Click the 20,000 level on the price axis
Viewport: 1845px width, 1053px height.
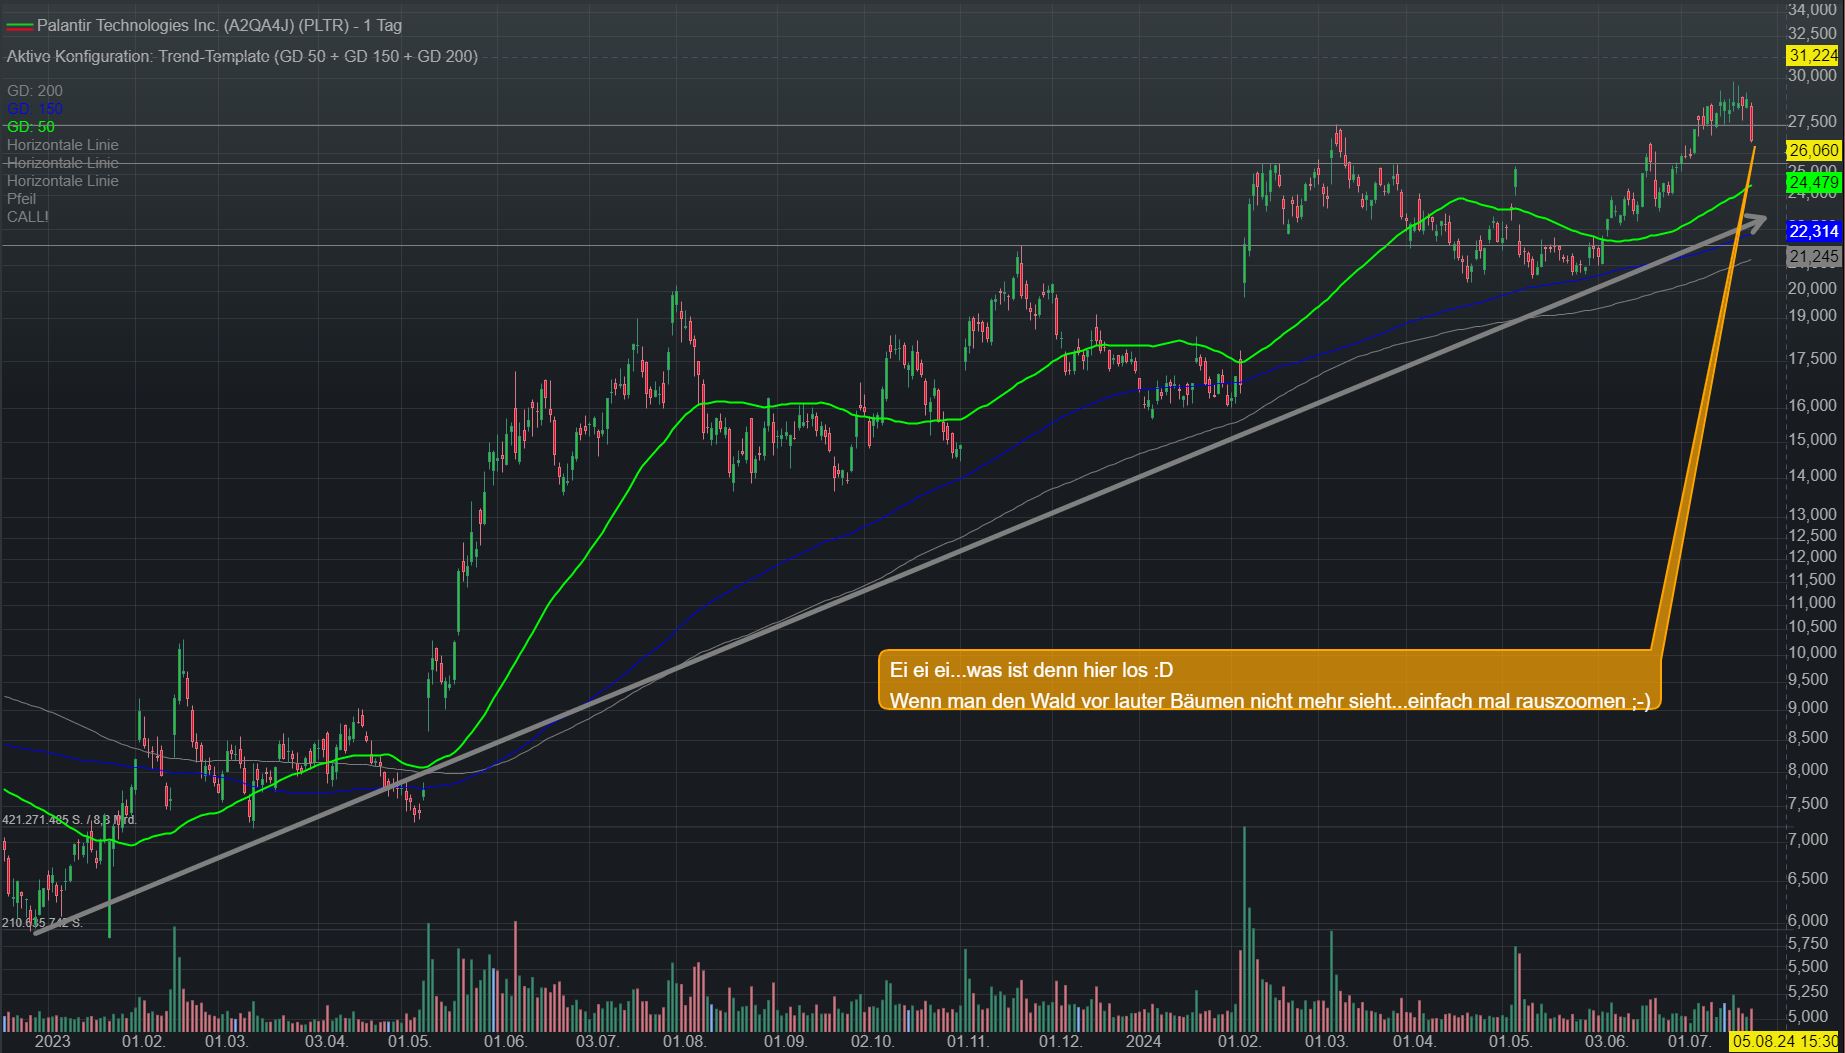click(x=1812, y=289)
